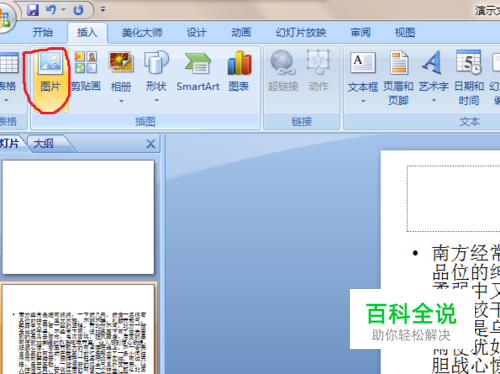Expand the 表格 dropdown arrow
500x374 pixels.
pos(6,100)
